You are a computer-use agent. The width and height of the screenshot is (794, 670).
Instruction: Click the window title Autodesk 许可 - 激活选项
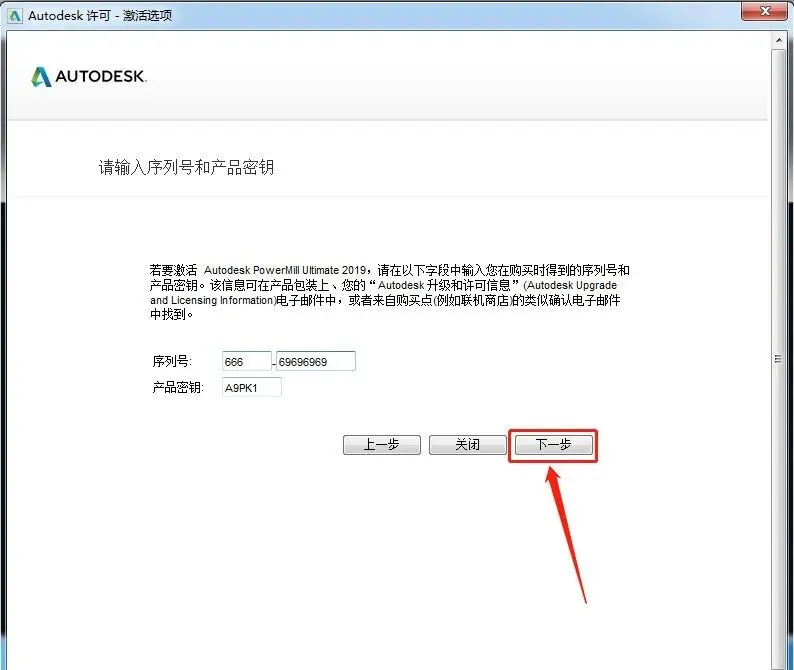(x=100, y=16)
